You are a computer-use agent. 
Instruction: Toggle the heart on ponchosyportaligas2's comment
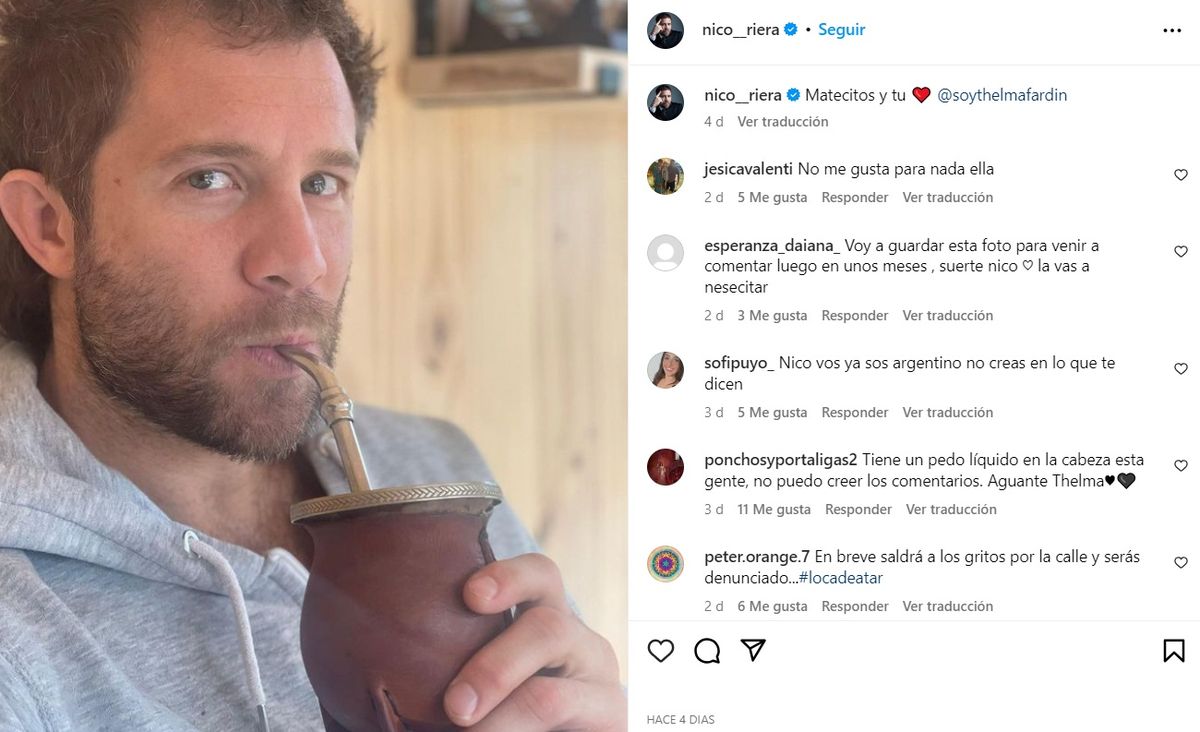(x=1181, y=465)
